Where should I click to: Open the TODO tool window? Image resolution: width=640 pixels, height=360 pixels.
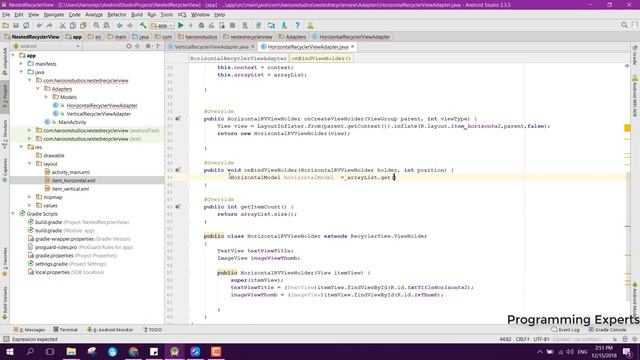click(x=153, y=329)
